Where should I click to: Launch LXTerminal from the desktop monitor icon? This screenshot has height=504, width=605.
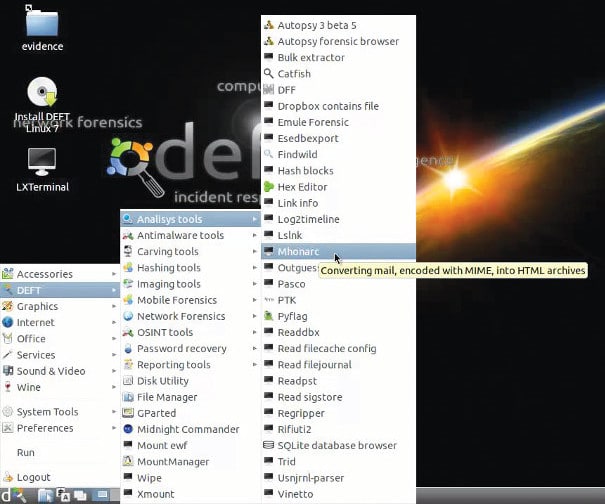[42, 162]
